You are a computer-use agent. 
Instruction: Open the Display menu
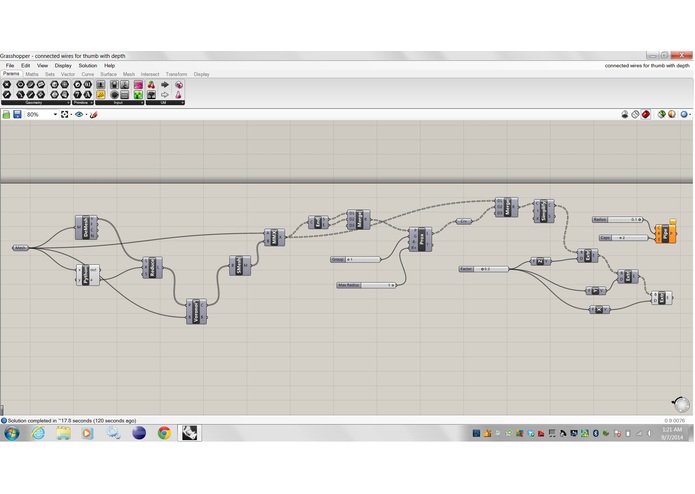(x=63, y=65)
